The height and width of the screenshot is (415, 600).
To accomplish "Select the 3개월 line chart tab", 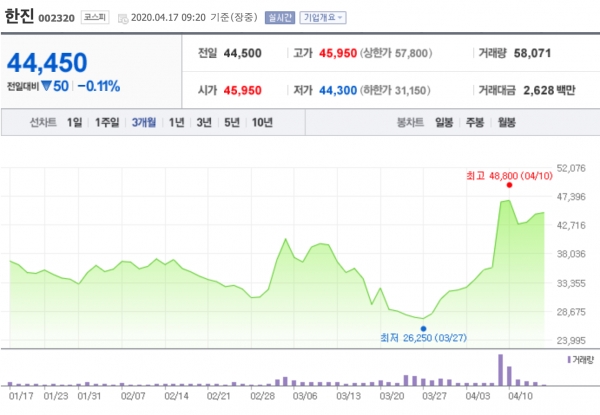I will pyautogui.click(x=144, y=122).
